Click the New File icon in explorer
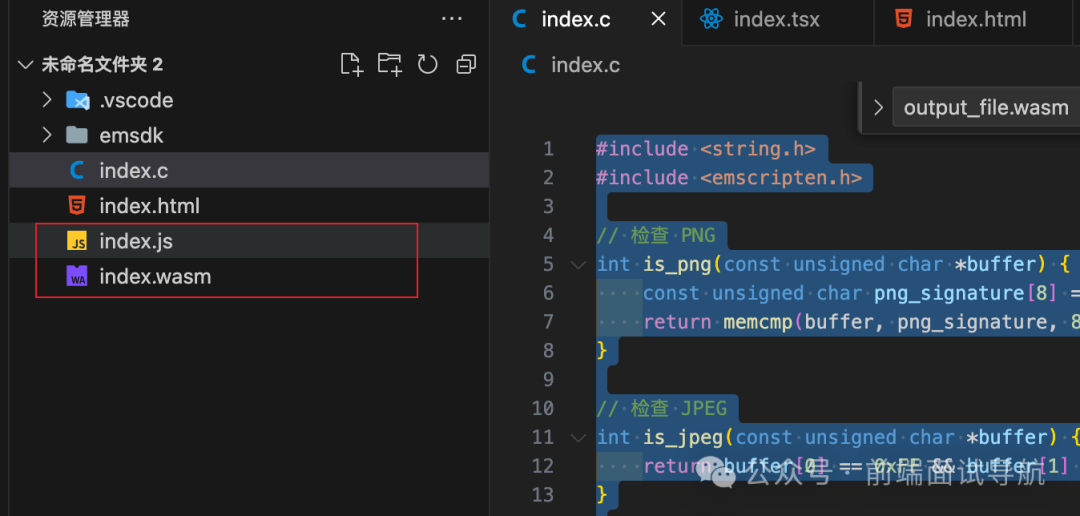Image resolution: width=1080 pixels, height=516 pixels. 351,65
